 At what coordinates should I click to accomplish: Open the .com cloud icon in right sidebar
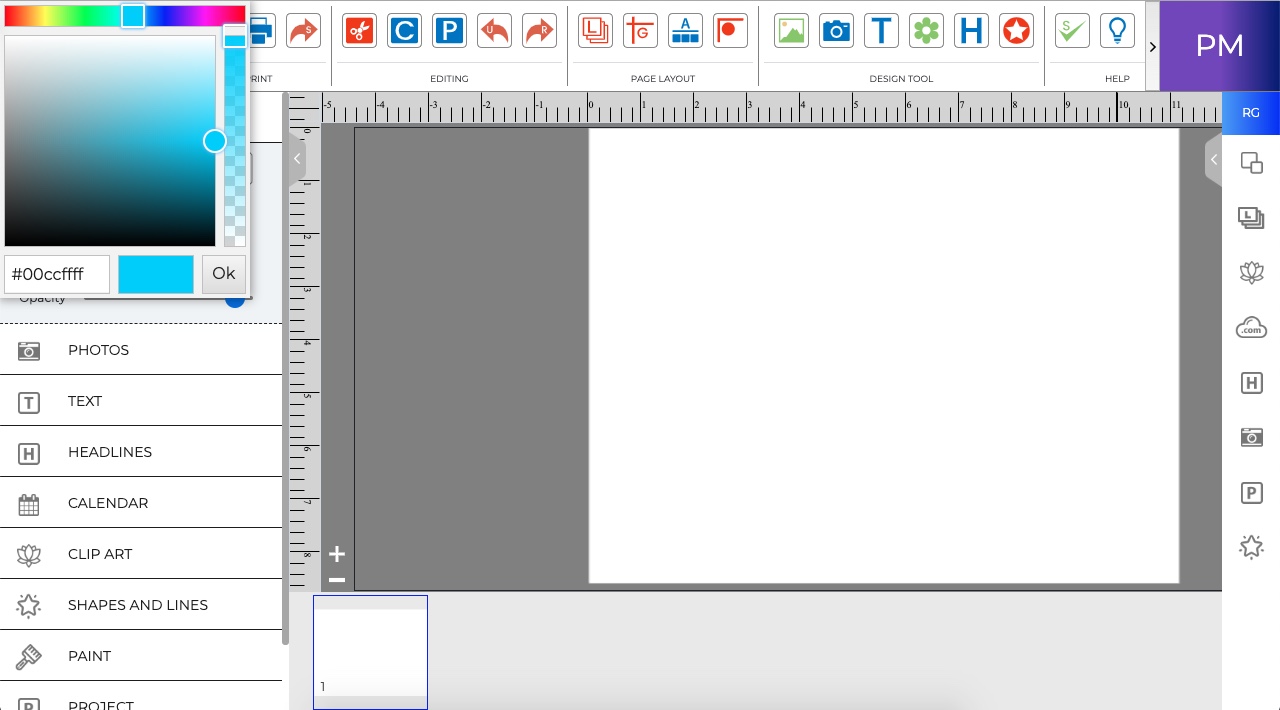click(x=1251, y=327)
